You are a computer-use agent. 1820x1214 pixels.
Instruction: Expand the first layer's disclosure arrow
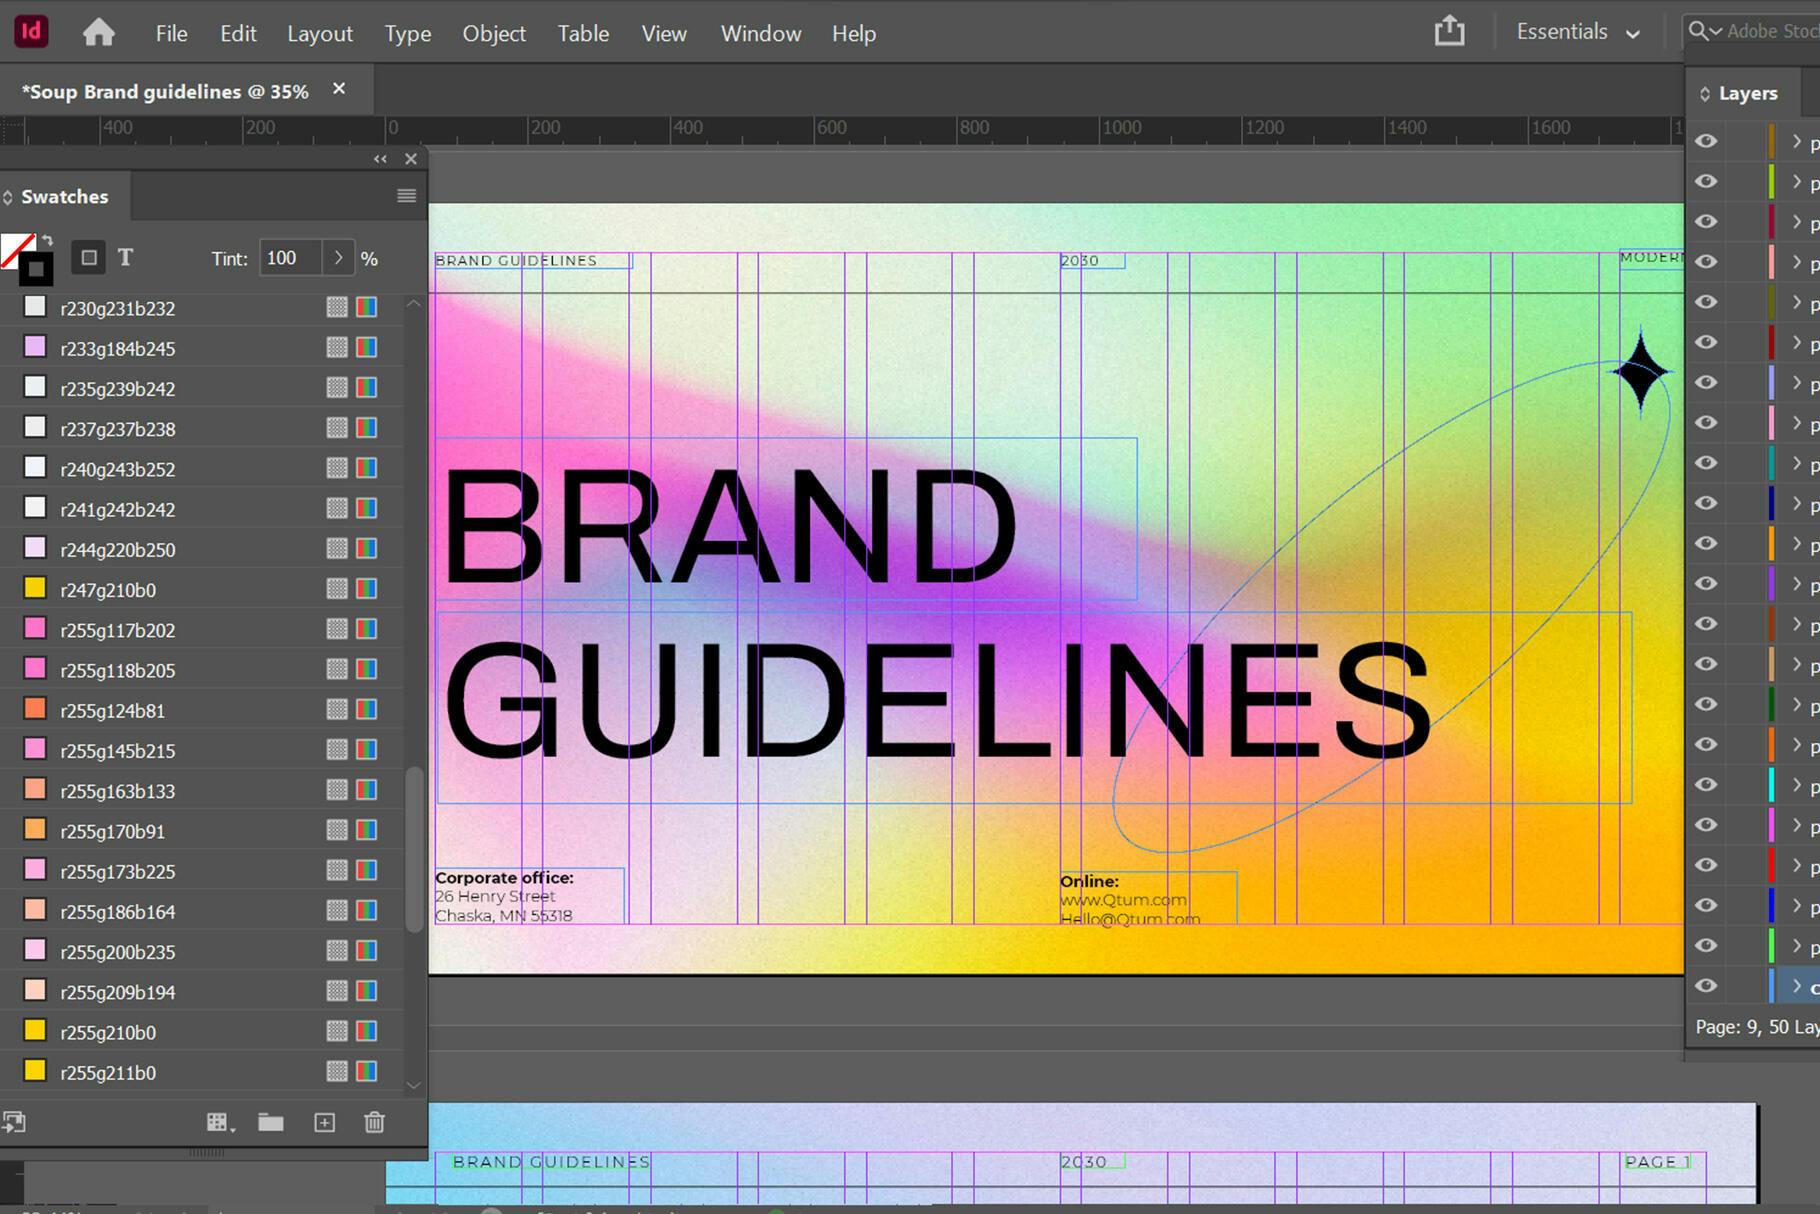pyautogui.click(x=1796, y=141)
